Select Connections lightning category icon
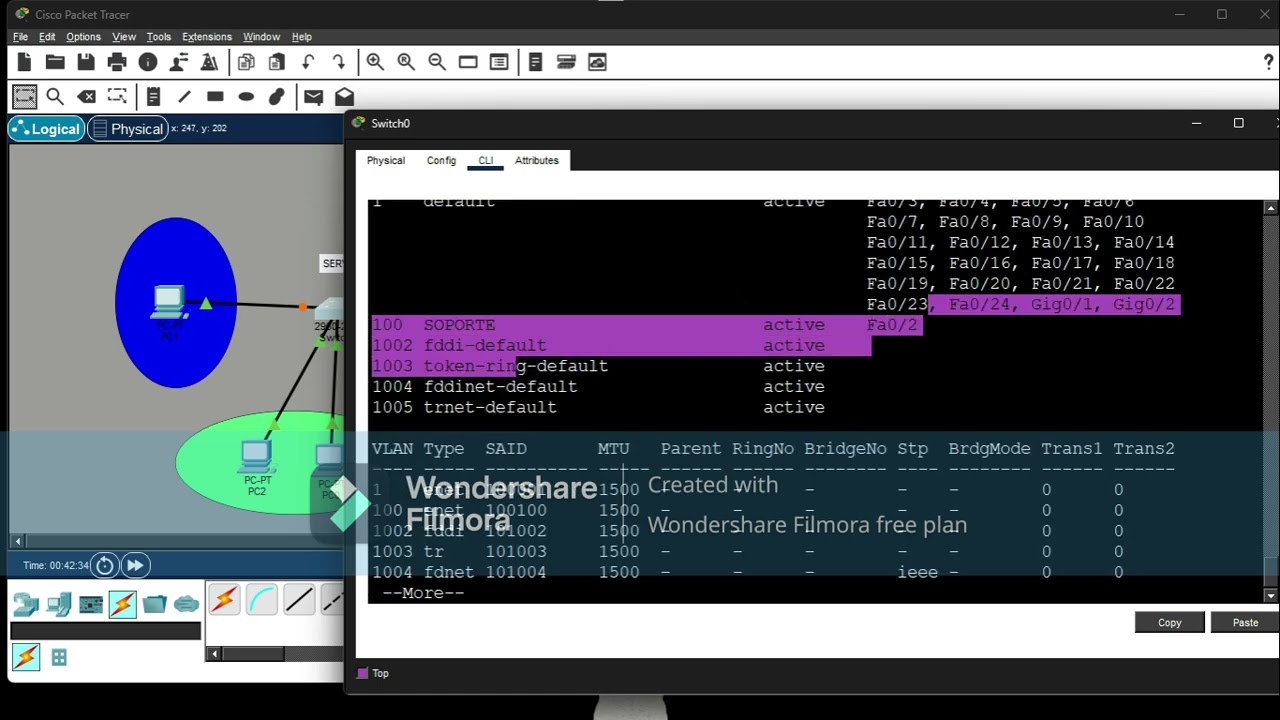 coord(123,603)
